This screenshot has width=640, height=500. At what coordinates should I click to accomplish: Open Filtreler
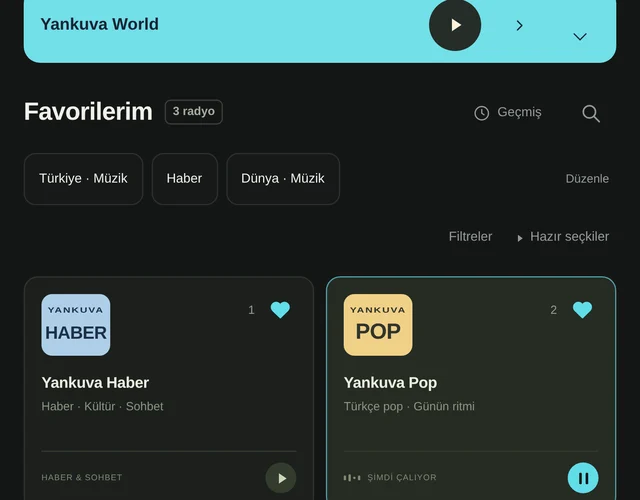(x=470, y=237)
